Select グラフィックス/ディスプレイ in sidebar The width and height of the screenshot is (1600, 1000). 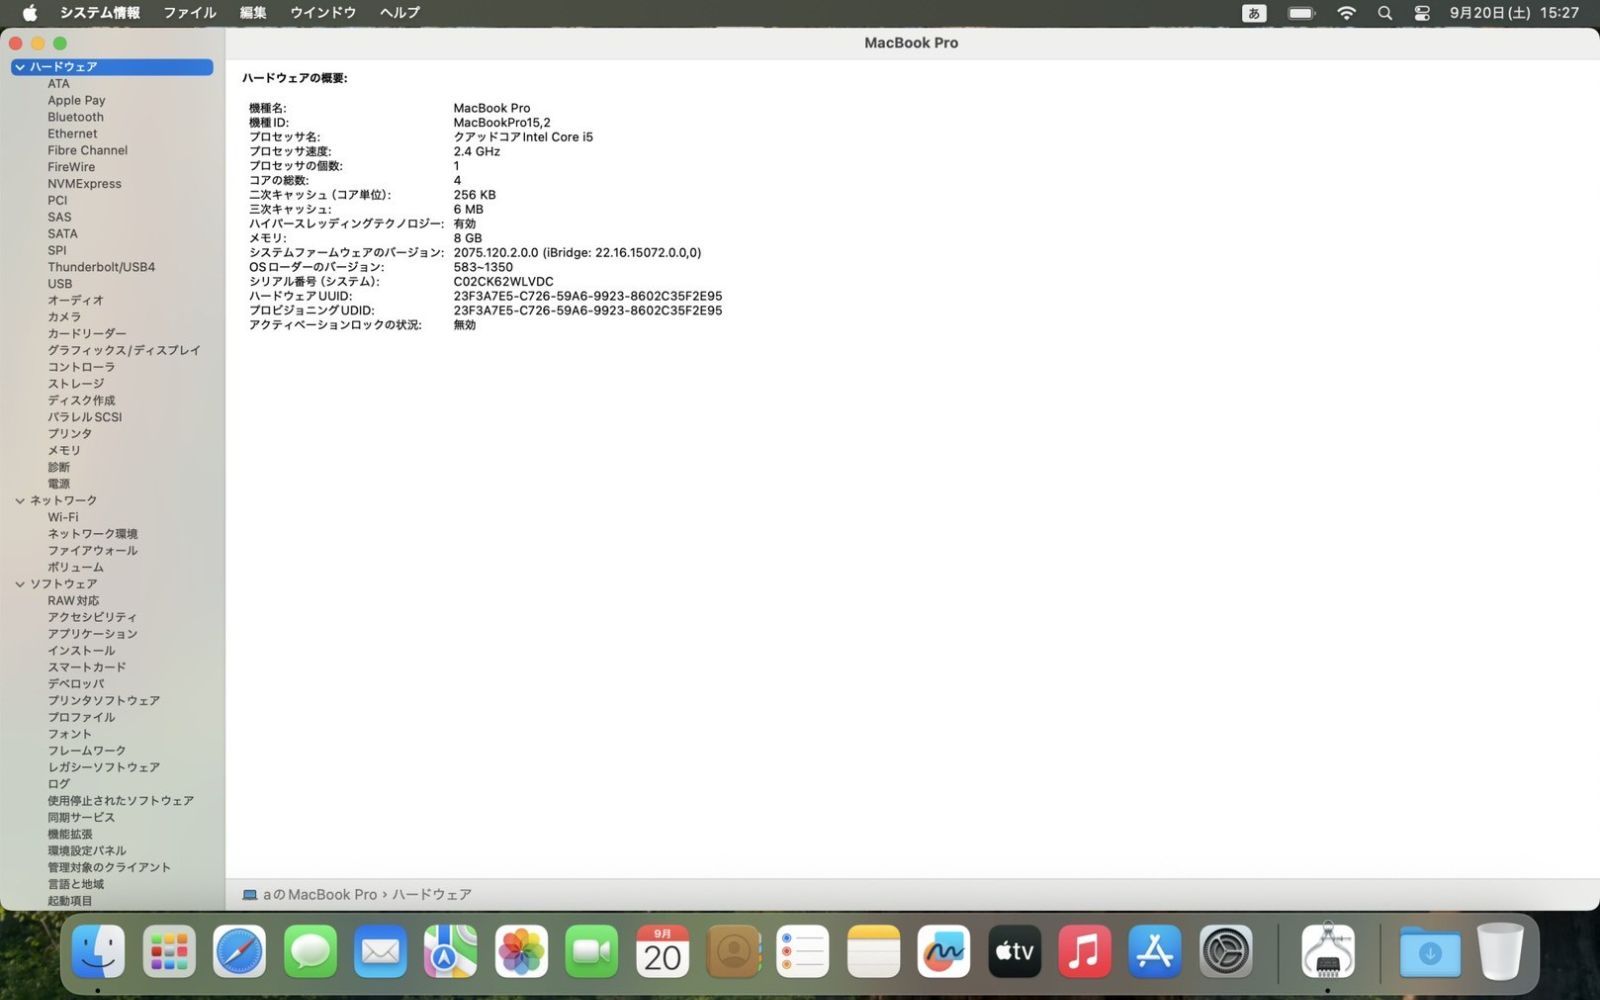pos(124,350)
